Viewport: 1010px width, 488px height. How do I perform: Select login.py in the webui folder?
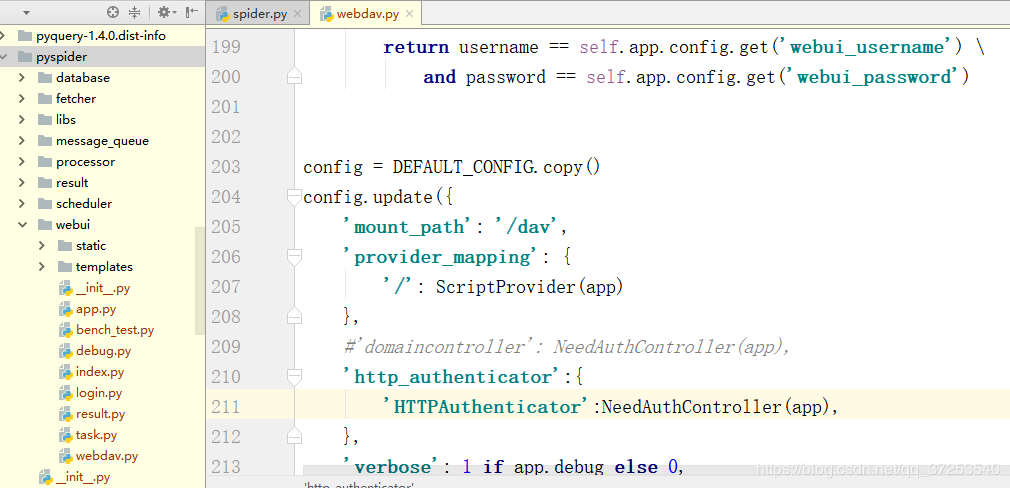point(99,393)
